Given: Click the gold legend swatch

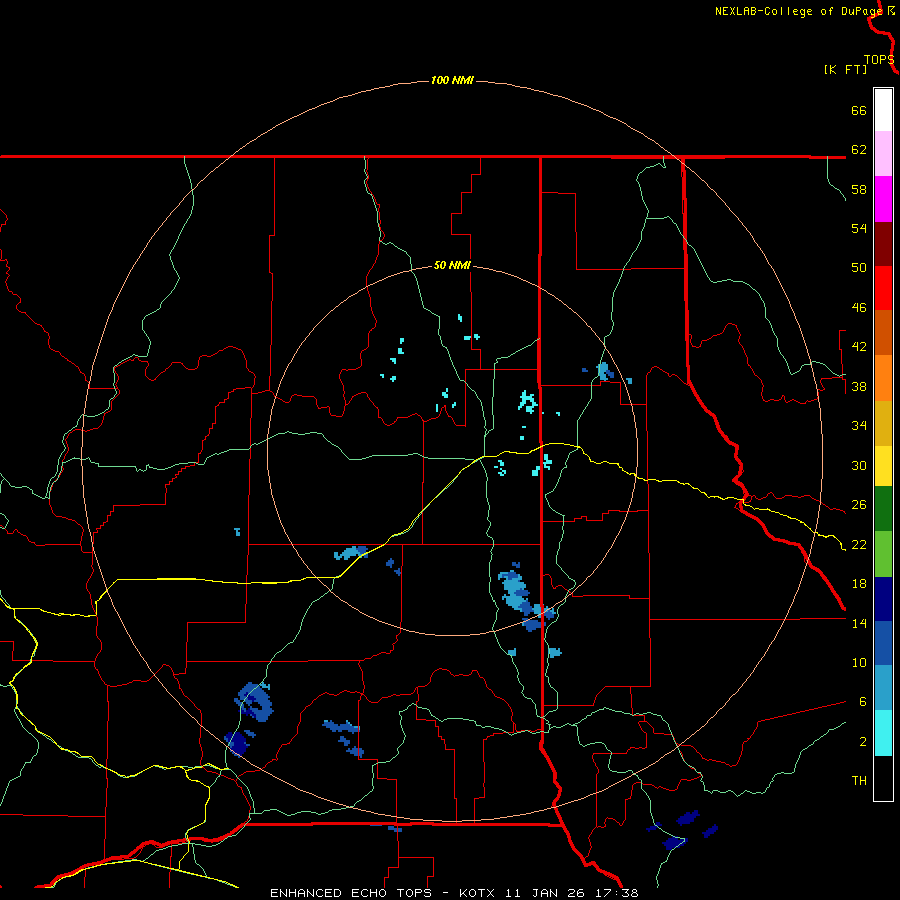Looking at the screenshot, I should click(883, 423).
